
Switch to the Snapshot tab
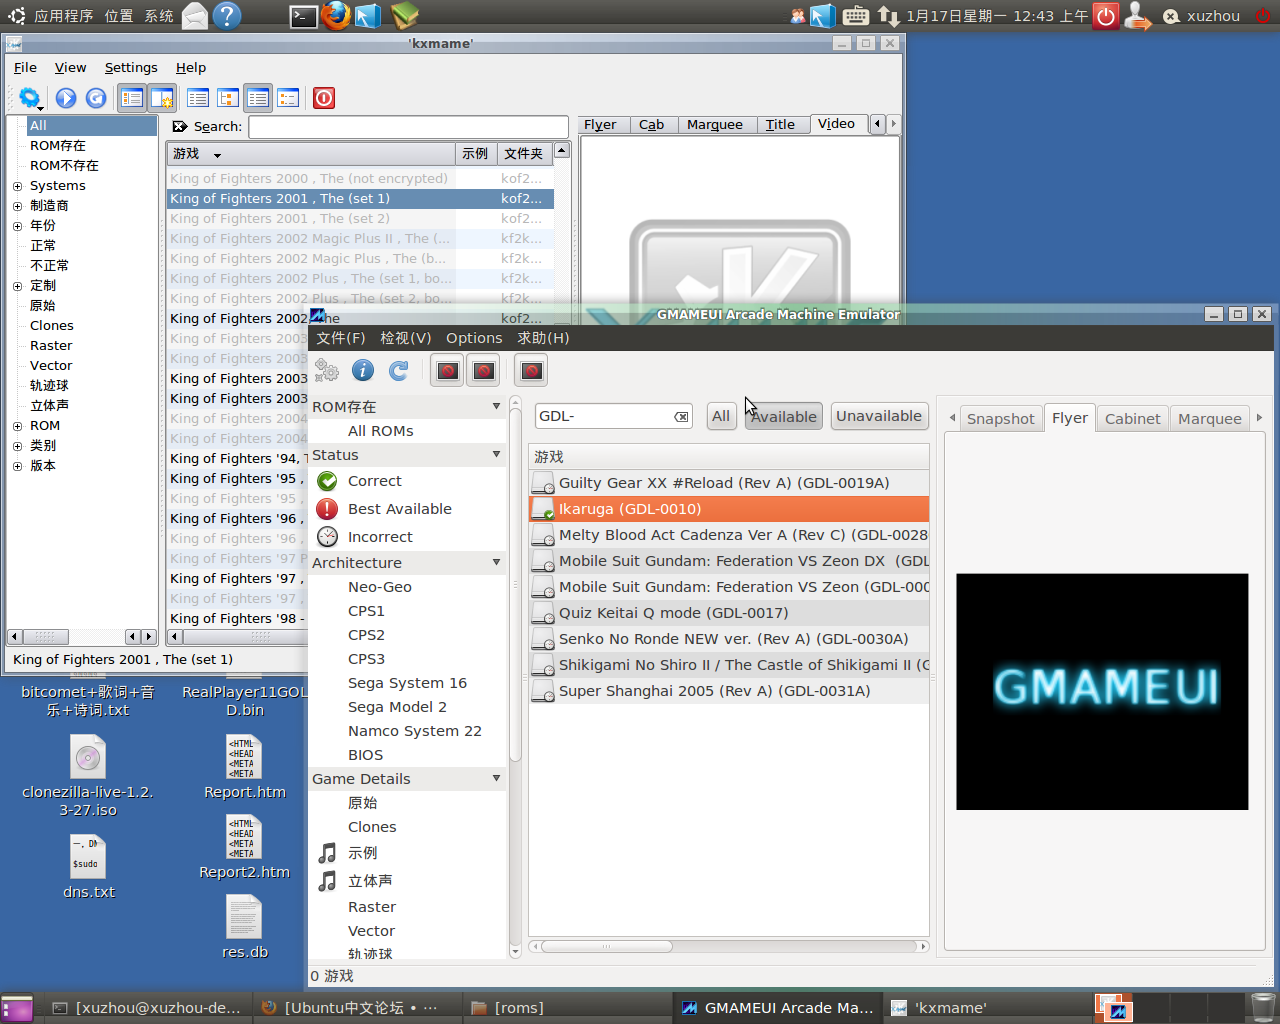coord(1001,419)
